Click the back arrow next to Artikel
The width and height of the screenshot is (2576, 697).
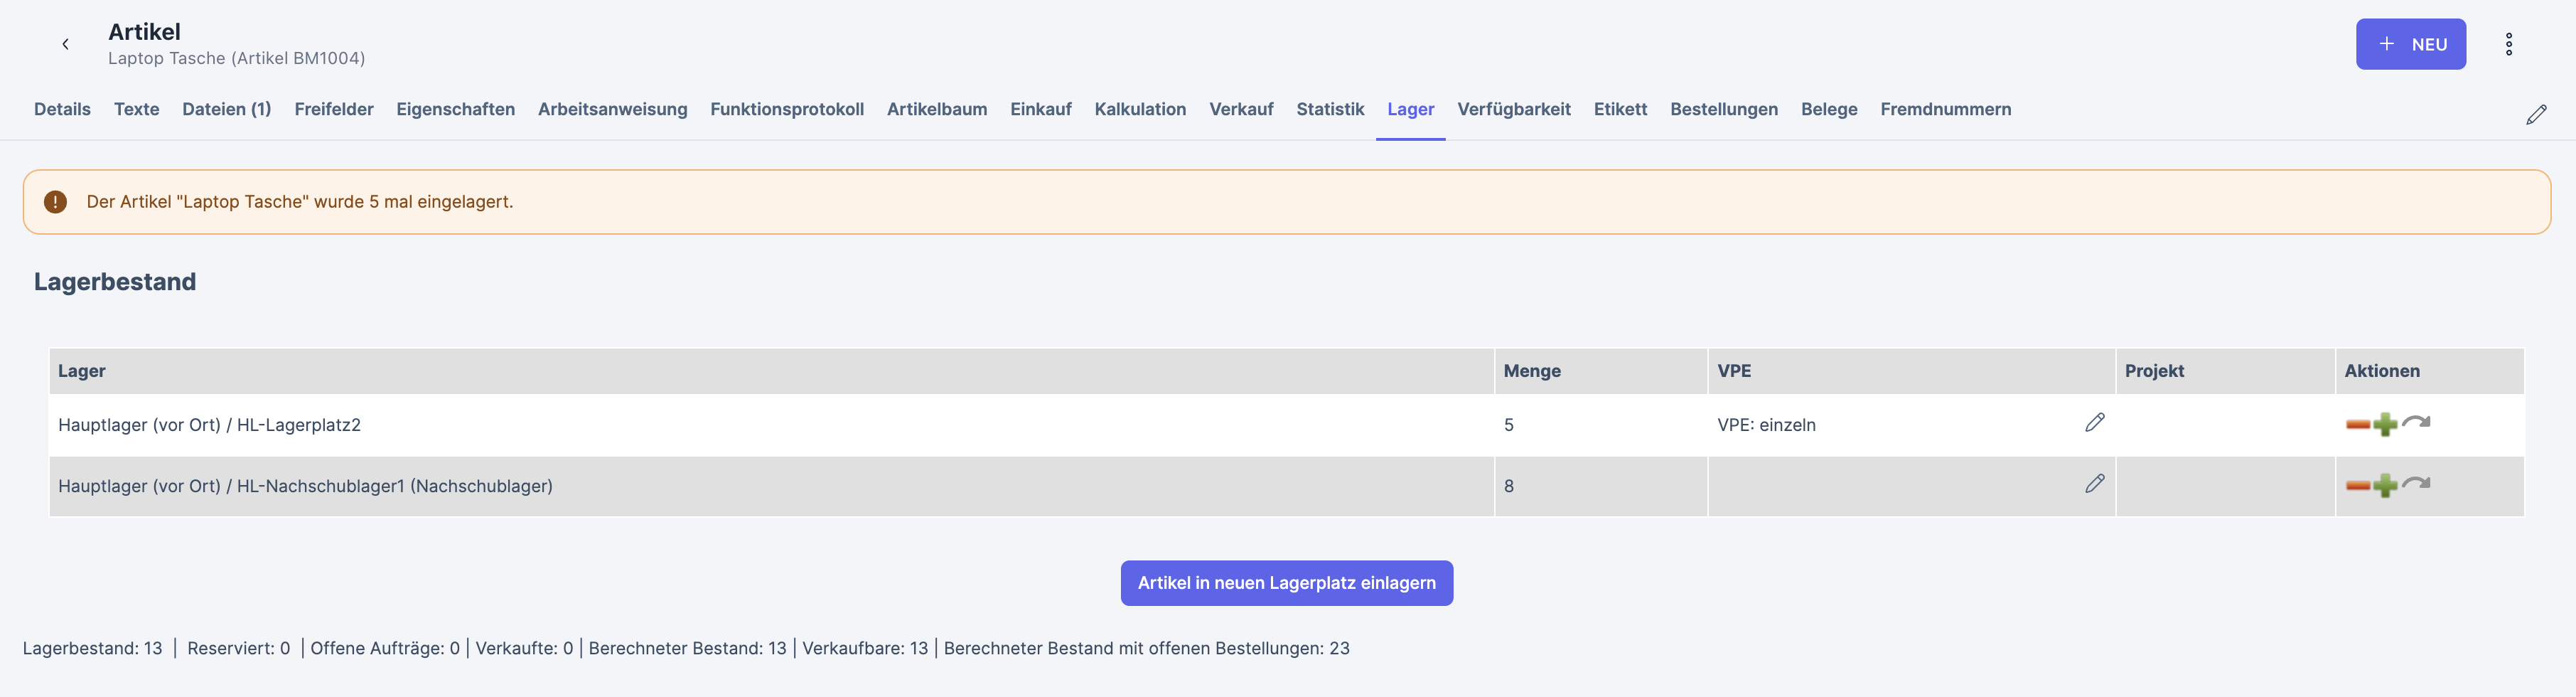pos(65,44)
